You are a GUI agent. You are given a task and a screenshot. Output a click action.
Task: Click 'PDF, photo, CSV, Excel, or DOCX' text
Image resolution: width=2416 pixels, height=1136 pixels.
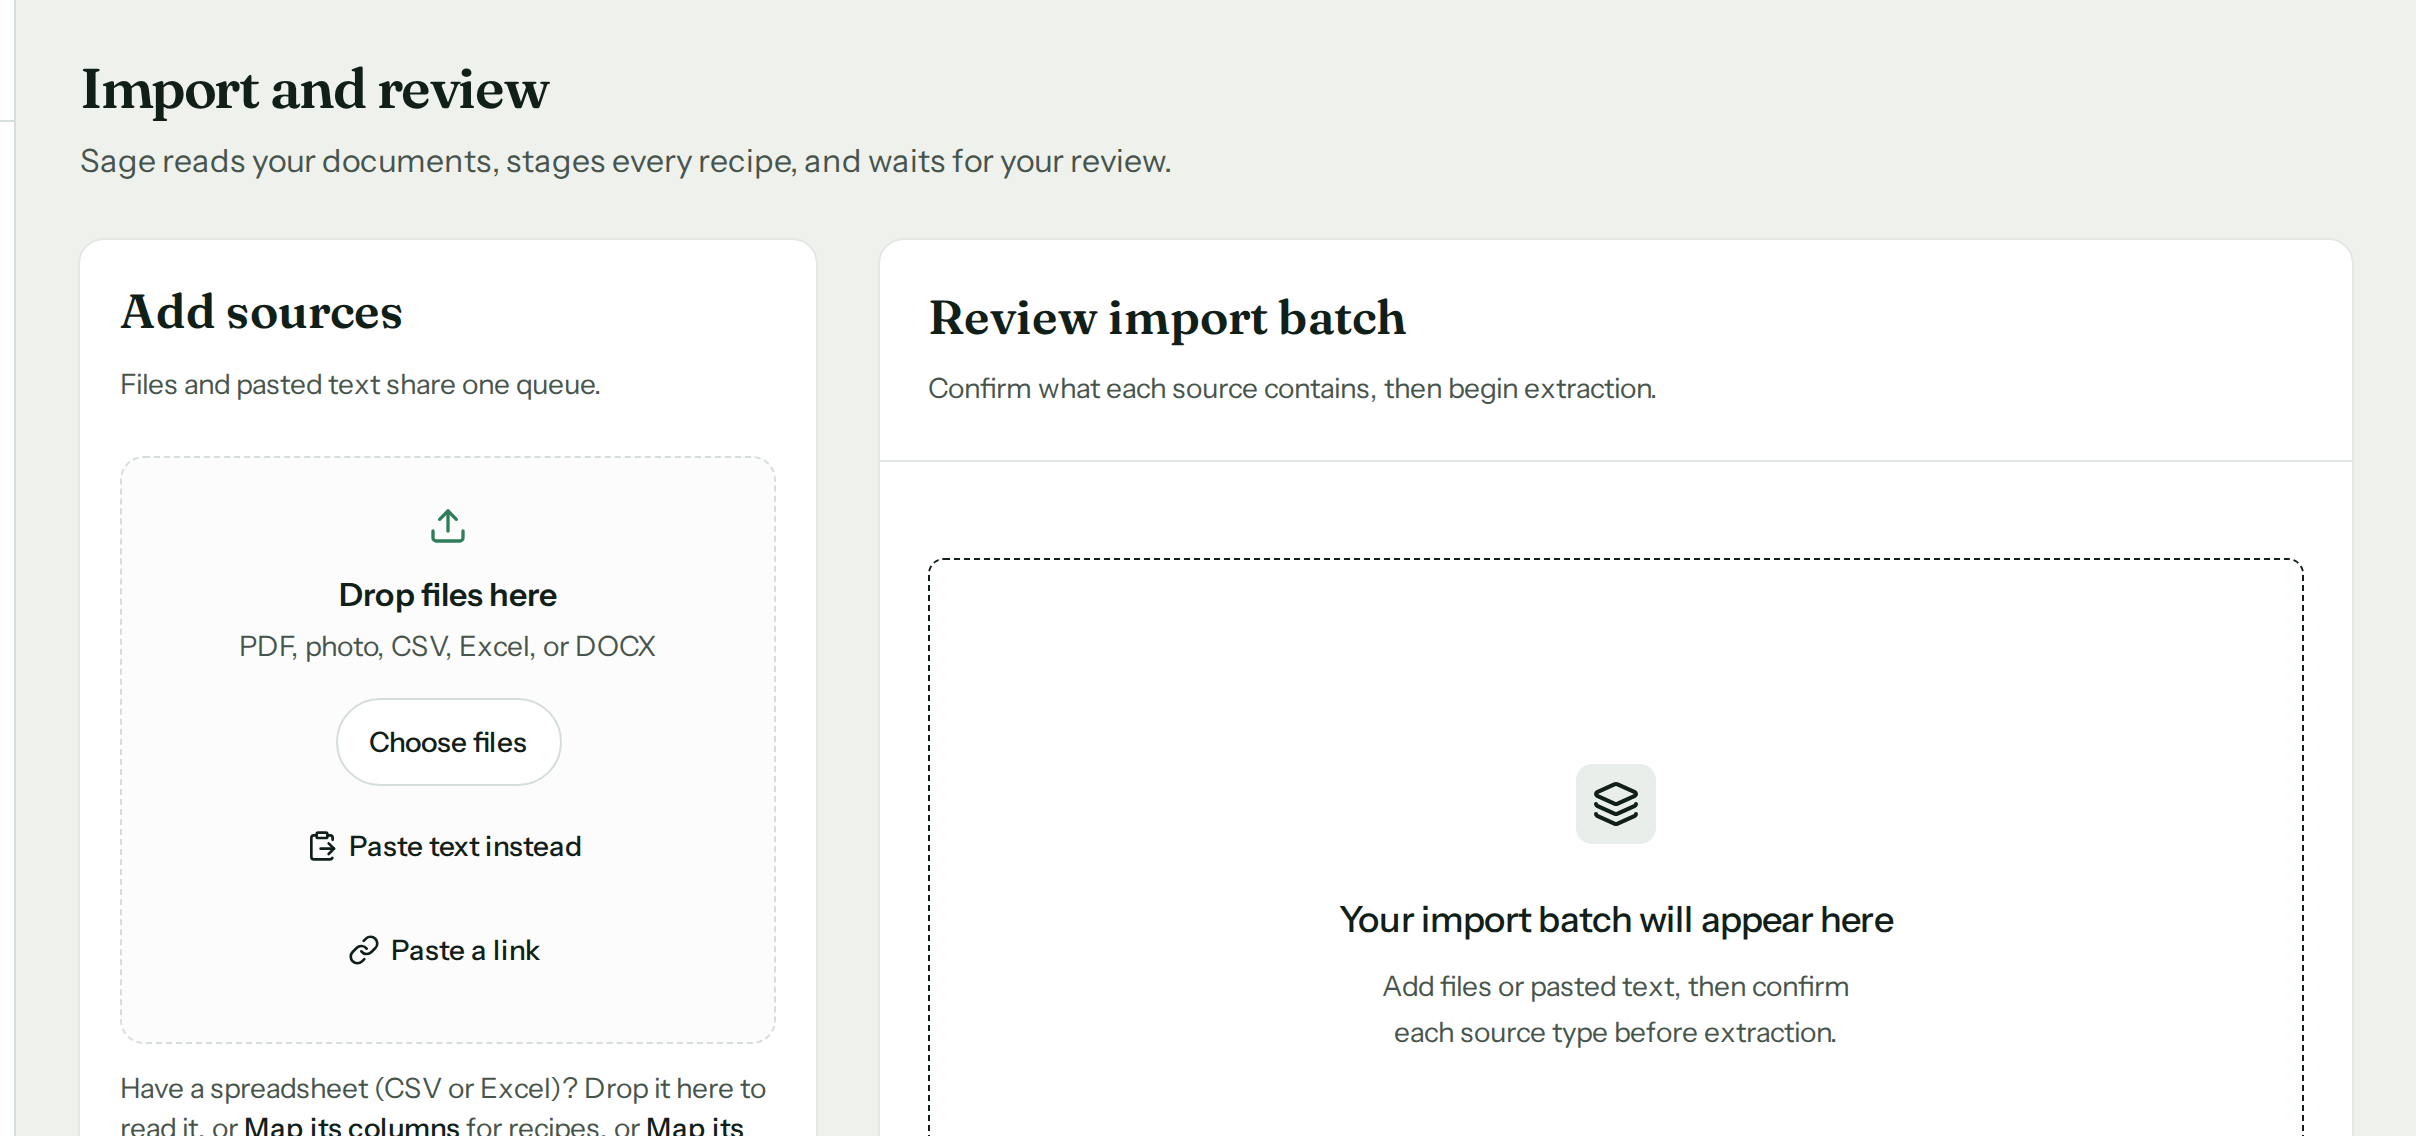[447, 647]
